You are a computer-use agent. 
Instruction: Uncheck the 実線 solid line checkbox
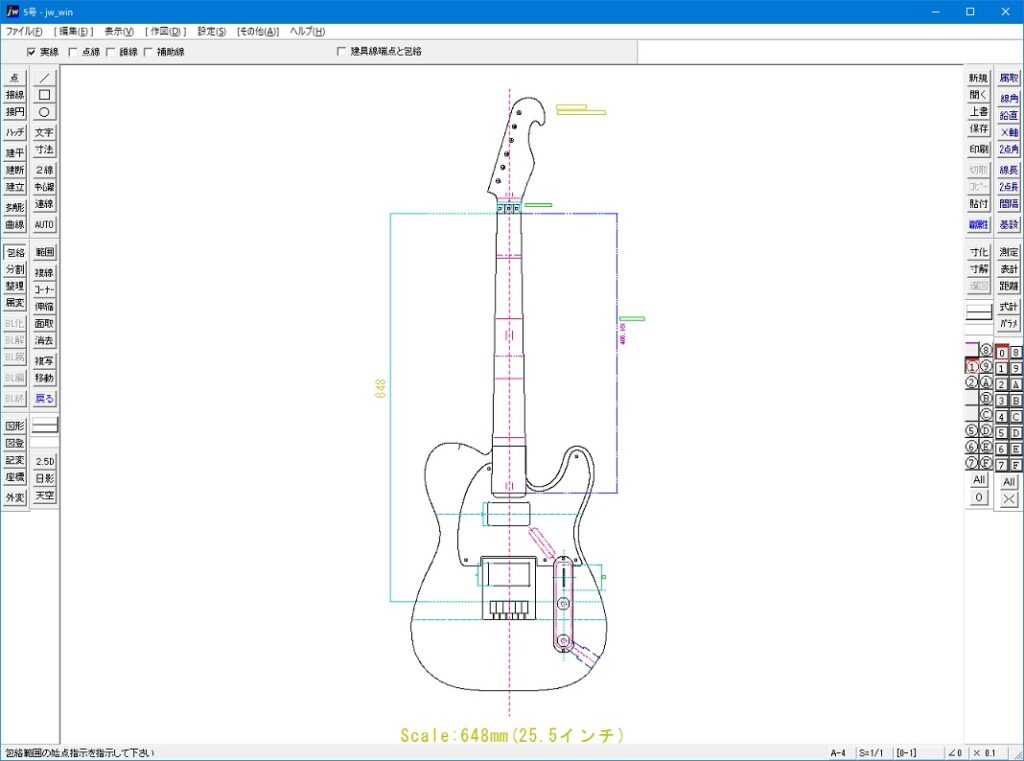point(31,51)
